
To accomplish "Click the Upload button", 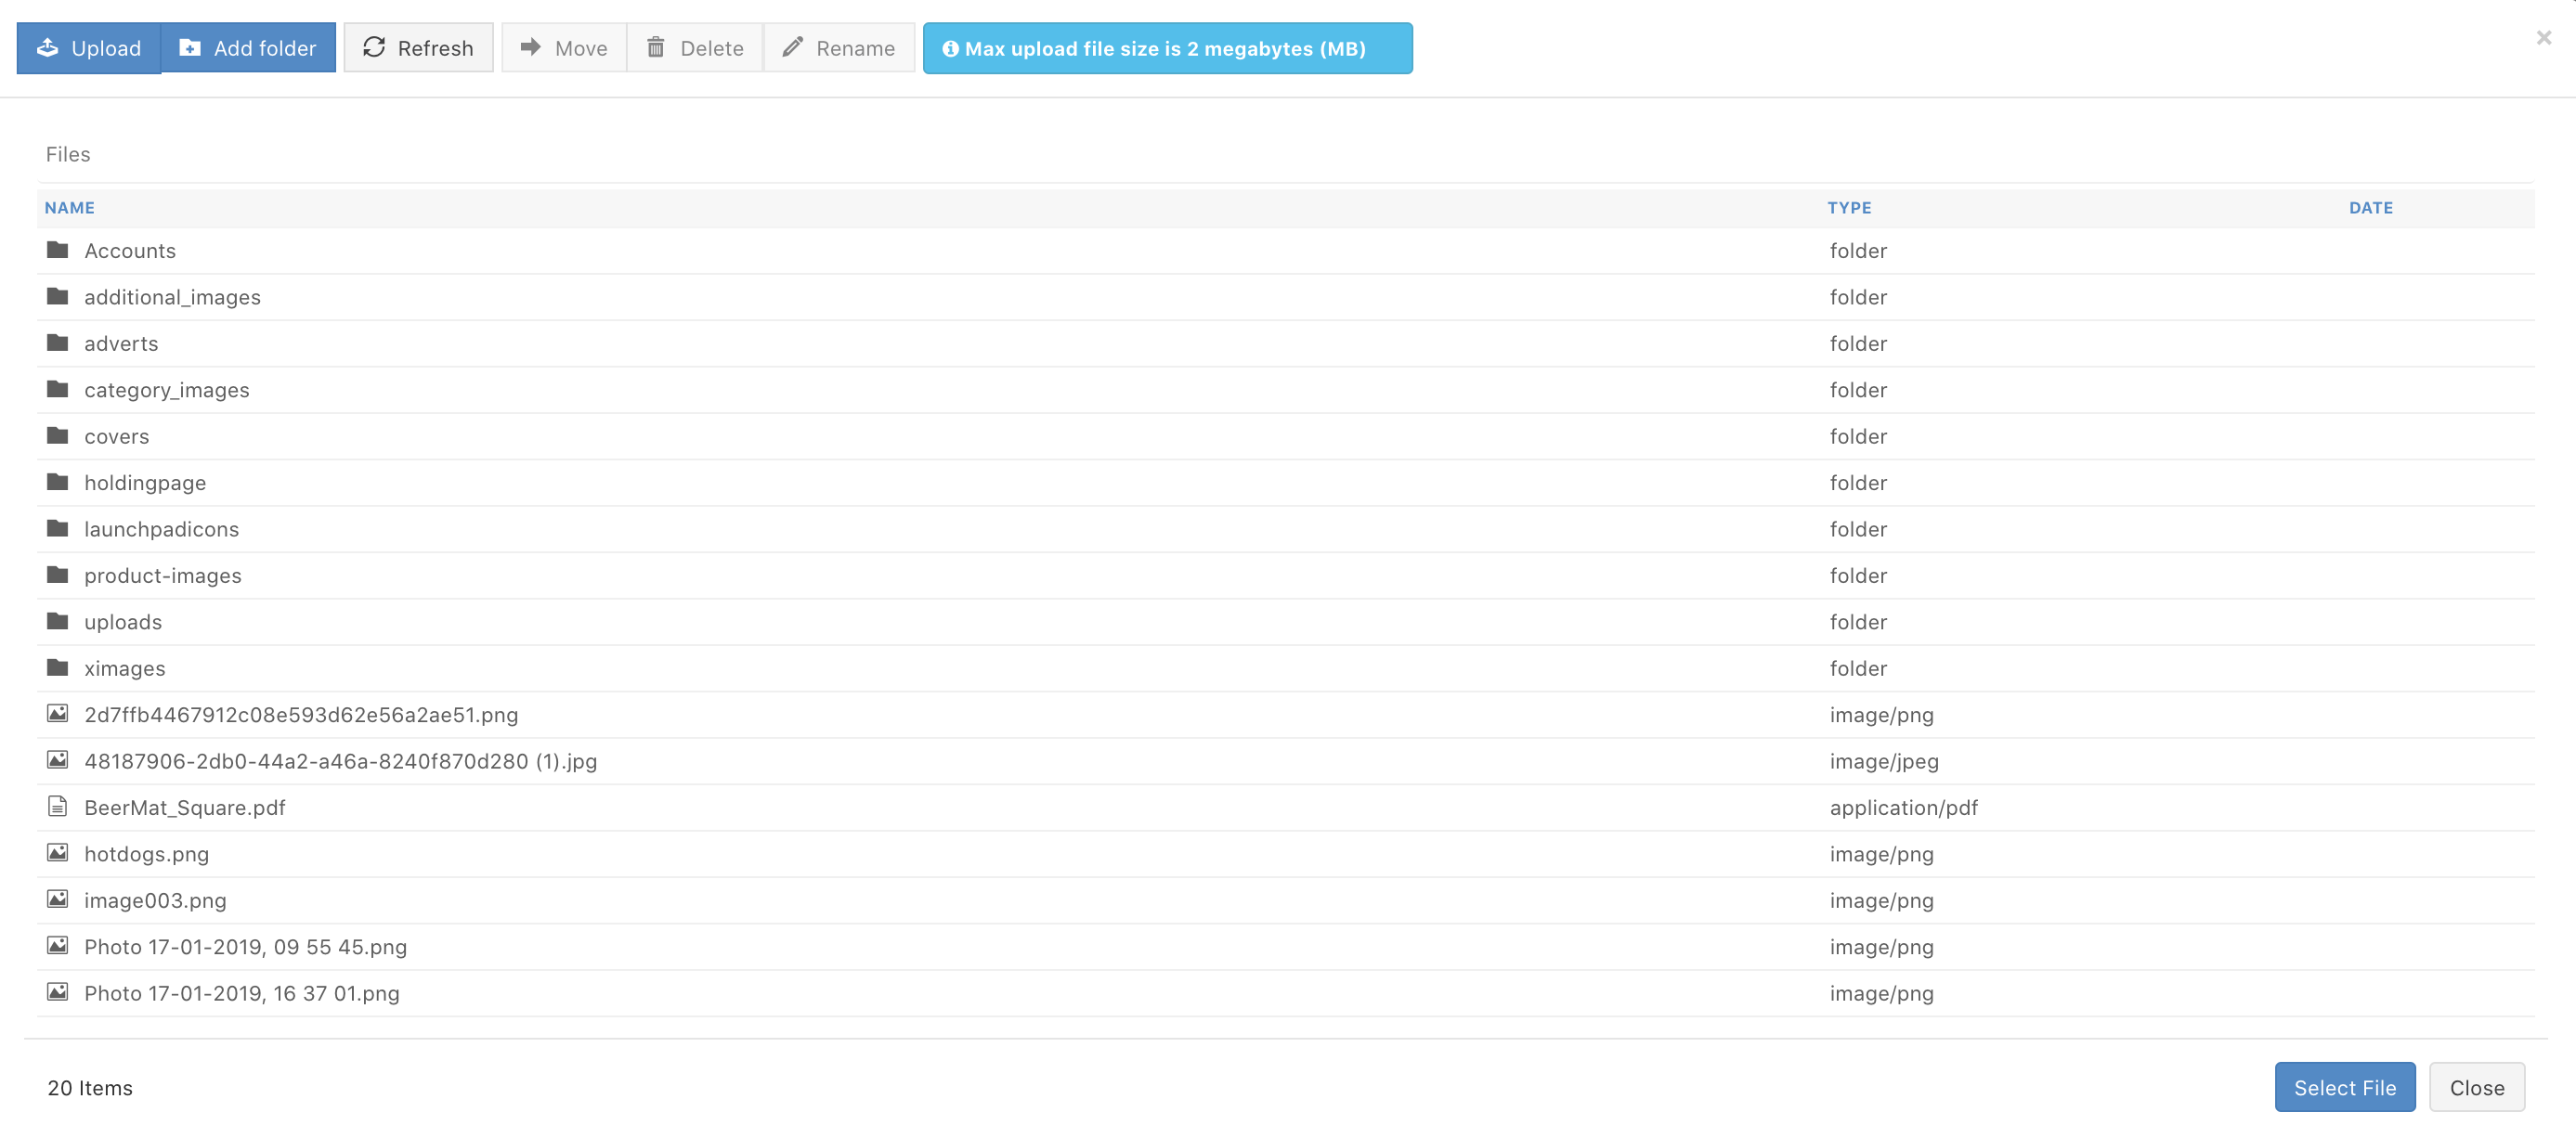I will pyautogui.click(x=88, y=48).
